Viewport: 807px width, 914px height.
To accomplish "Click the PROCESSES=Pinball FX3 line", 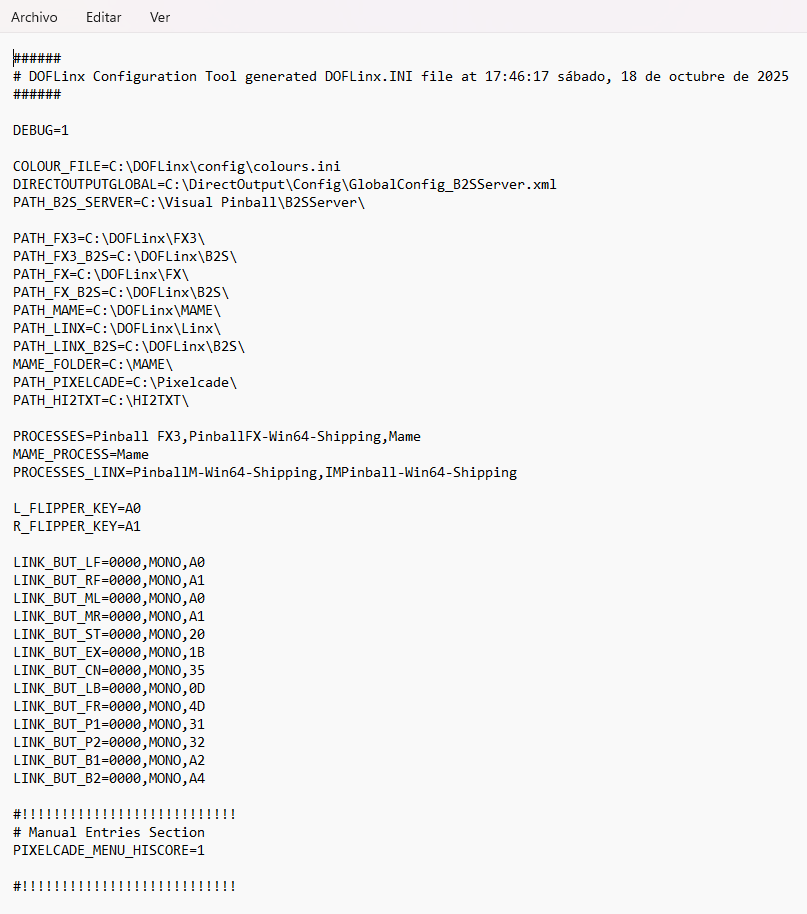I will [217, 436].
